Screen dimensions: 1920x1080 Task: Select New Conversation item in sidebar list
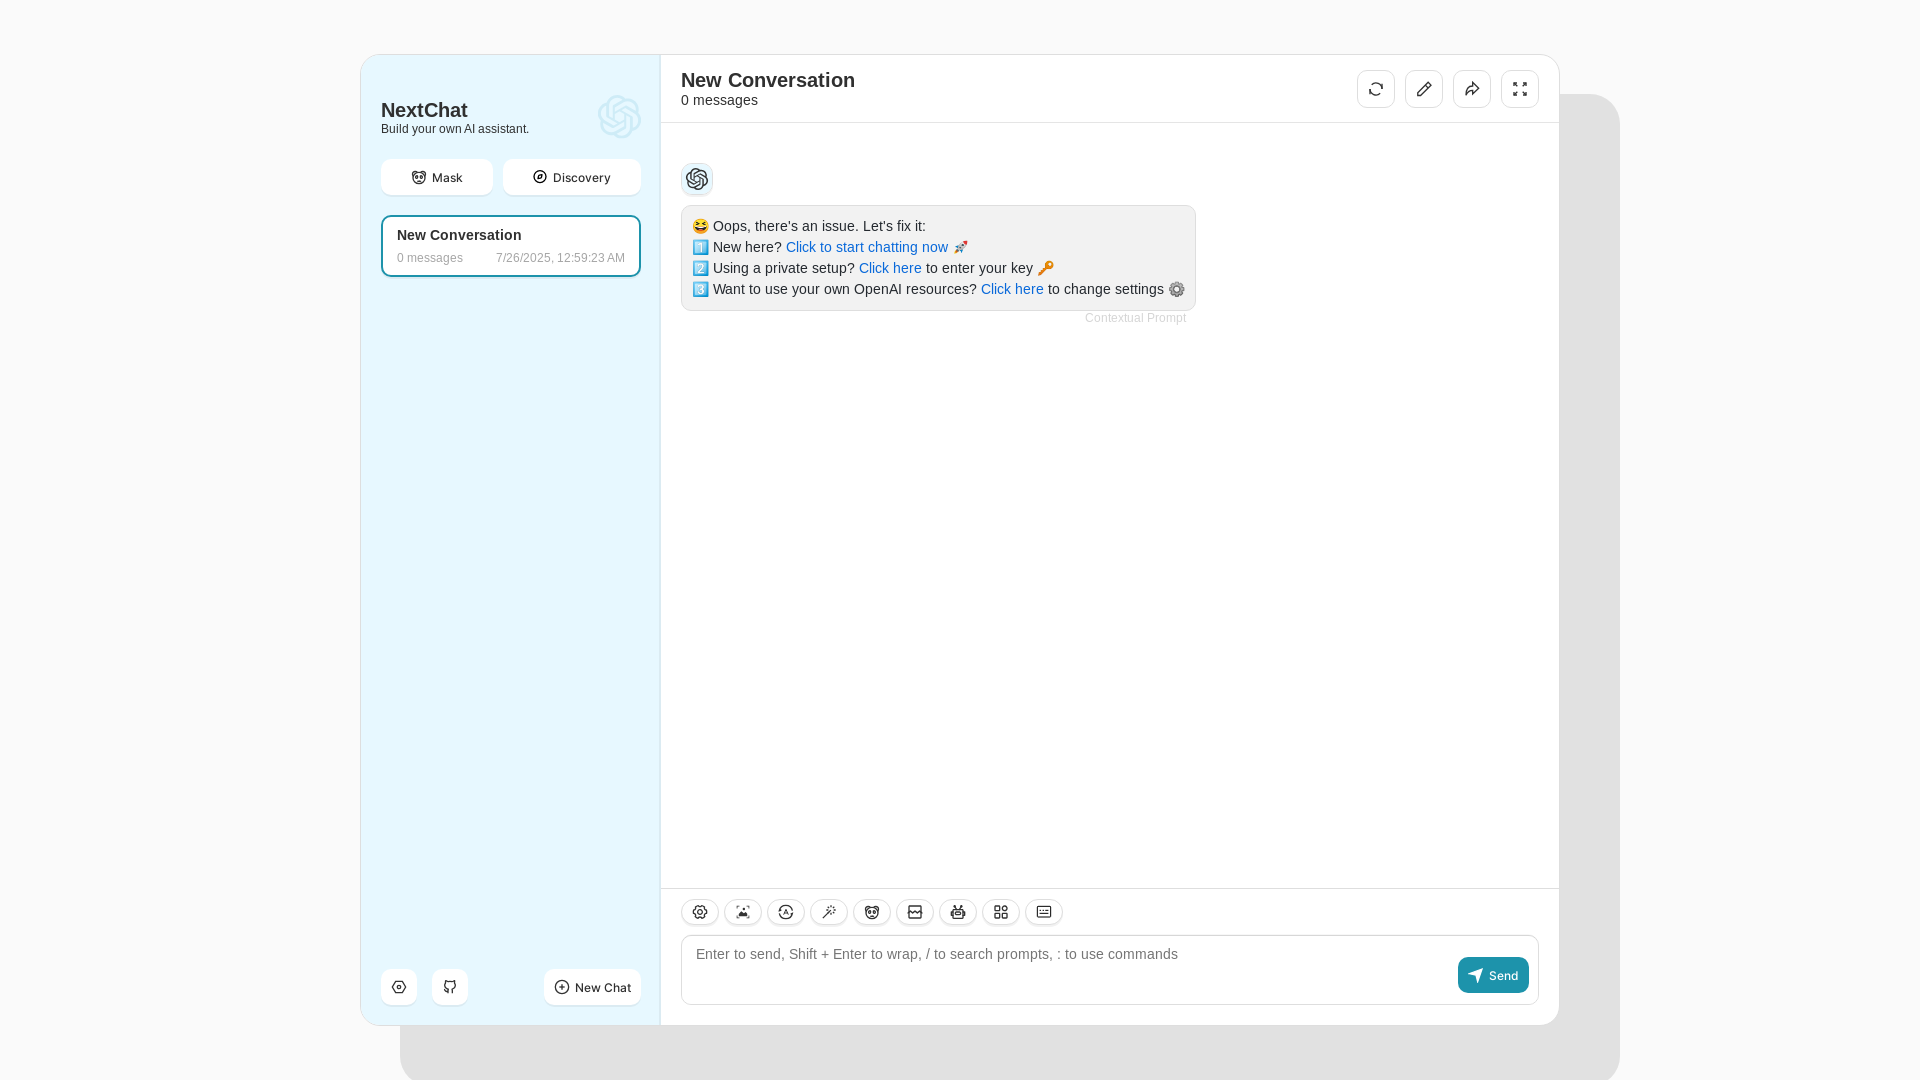[511, 246]
